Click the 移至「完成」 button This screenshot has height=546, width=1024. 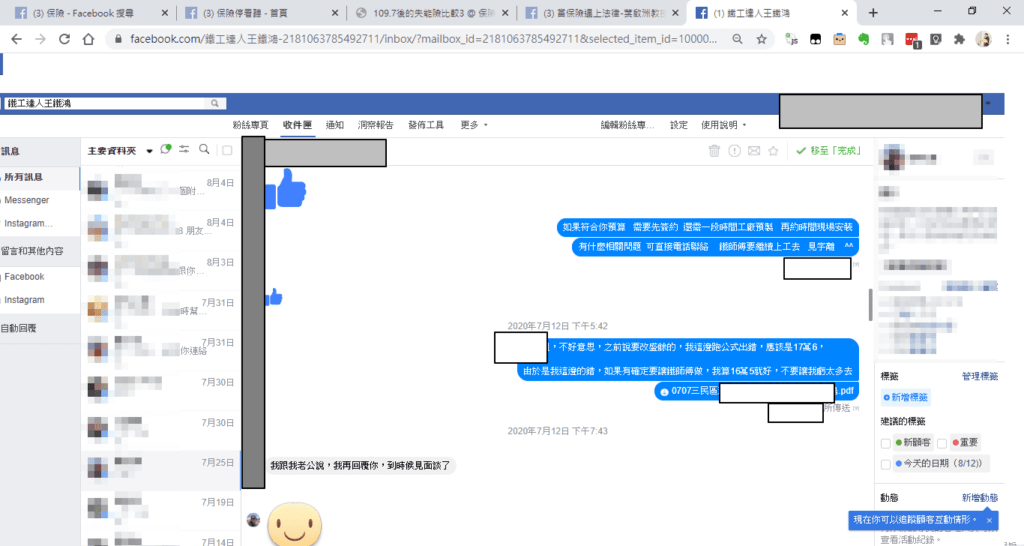(827, 151)
